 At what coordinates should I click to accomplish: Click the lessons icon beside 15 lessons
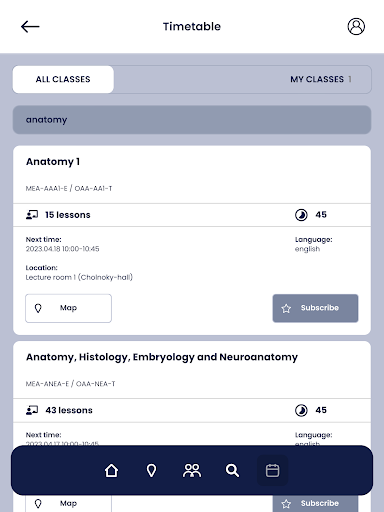(x=32, y=215)
